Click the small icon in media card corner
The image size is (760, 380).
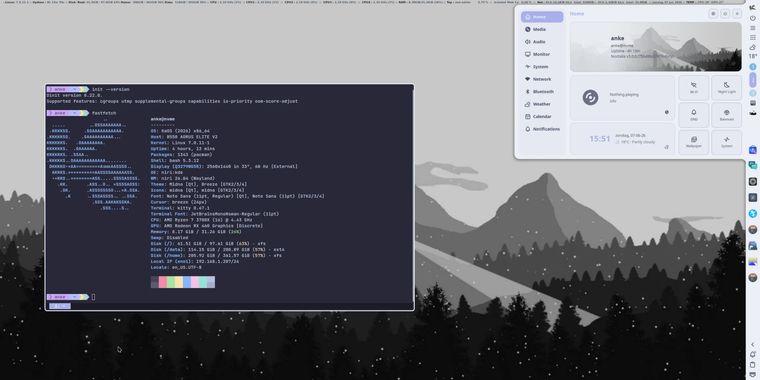click(x=666, y=112)
